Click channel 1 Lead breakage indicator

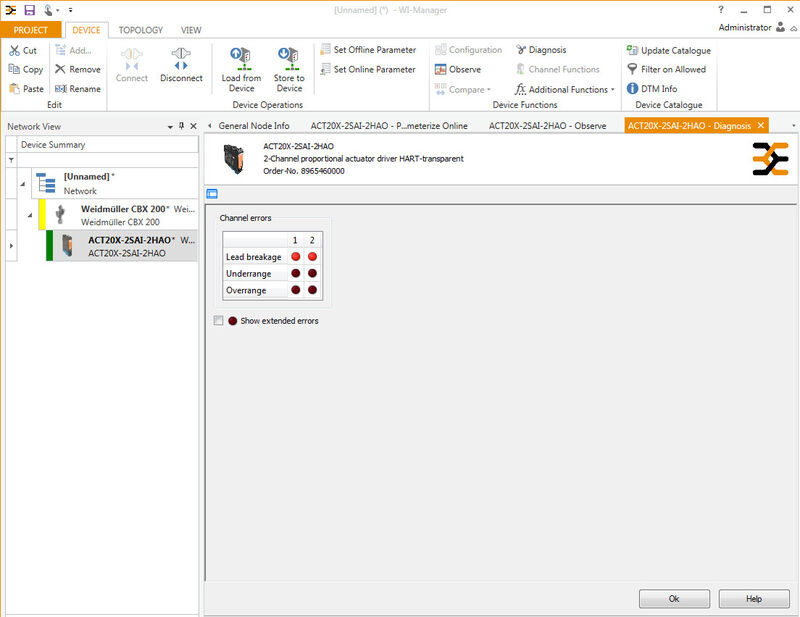coord(295,257)
